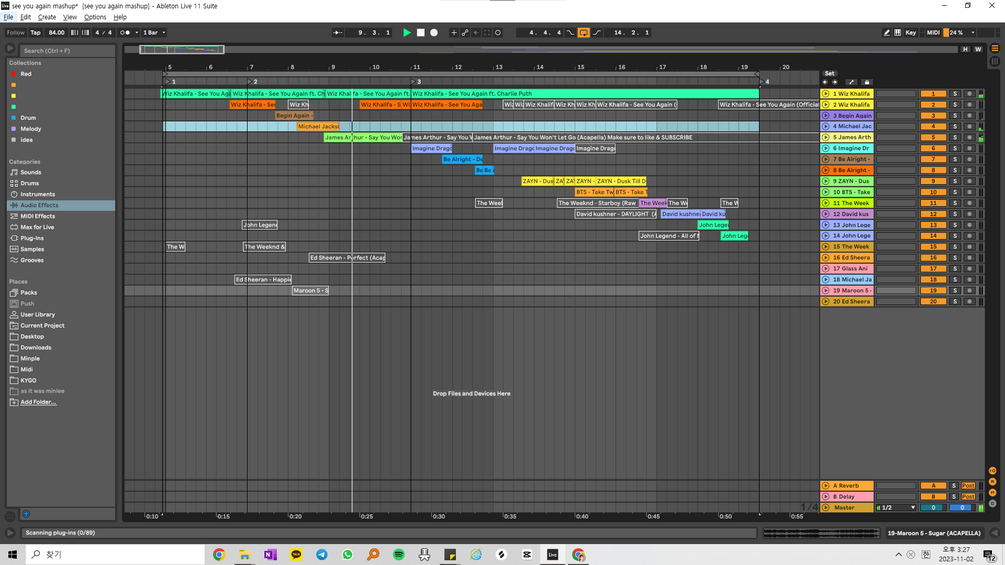Unfold track 3 Begin Again

coord(826,115)
